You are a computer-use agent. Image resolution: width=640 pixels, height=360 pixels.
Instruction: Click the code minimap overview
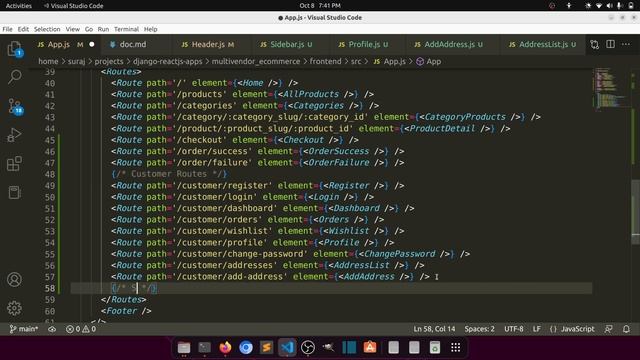click(611, 89)
